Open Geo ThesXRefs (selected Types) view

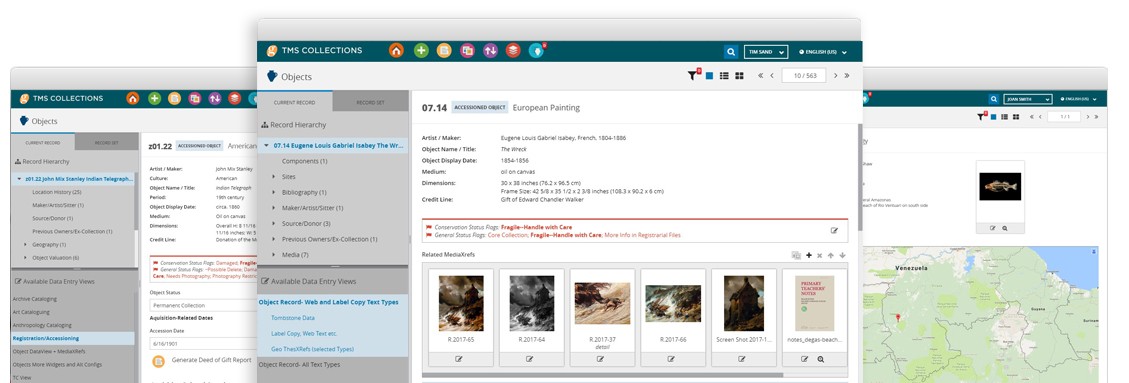tap(312, 349)
